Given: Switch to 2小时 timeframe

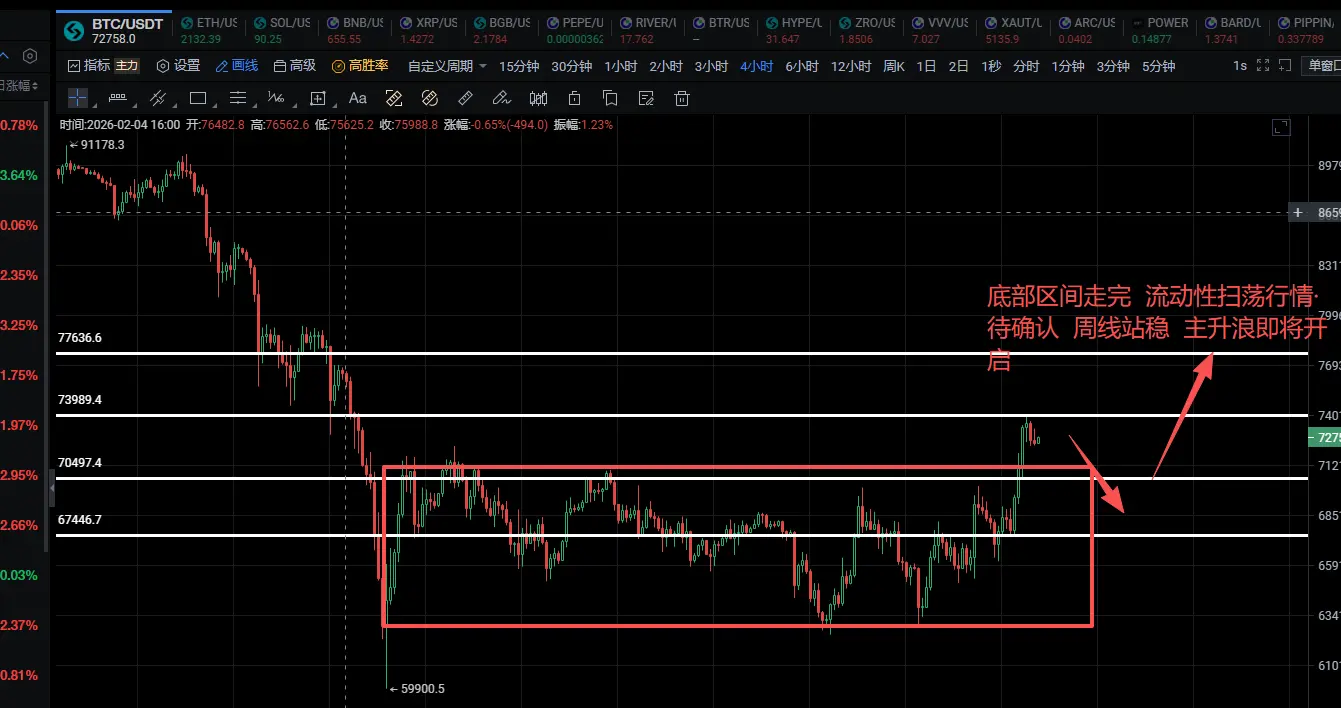Looking at the screenshot, I should (x=666, y=66).
